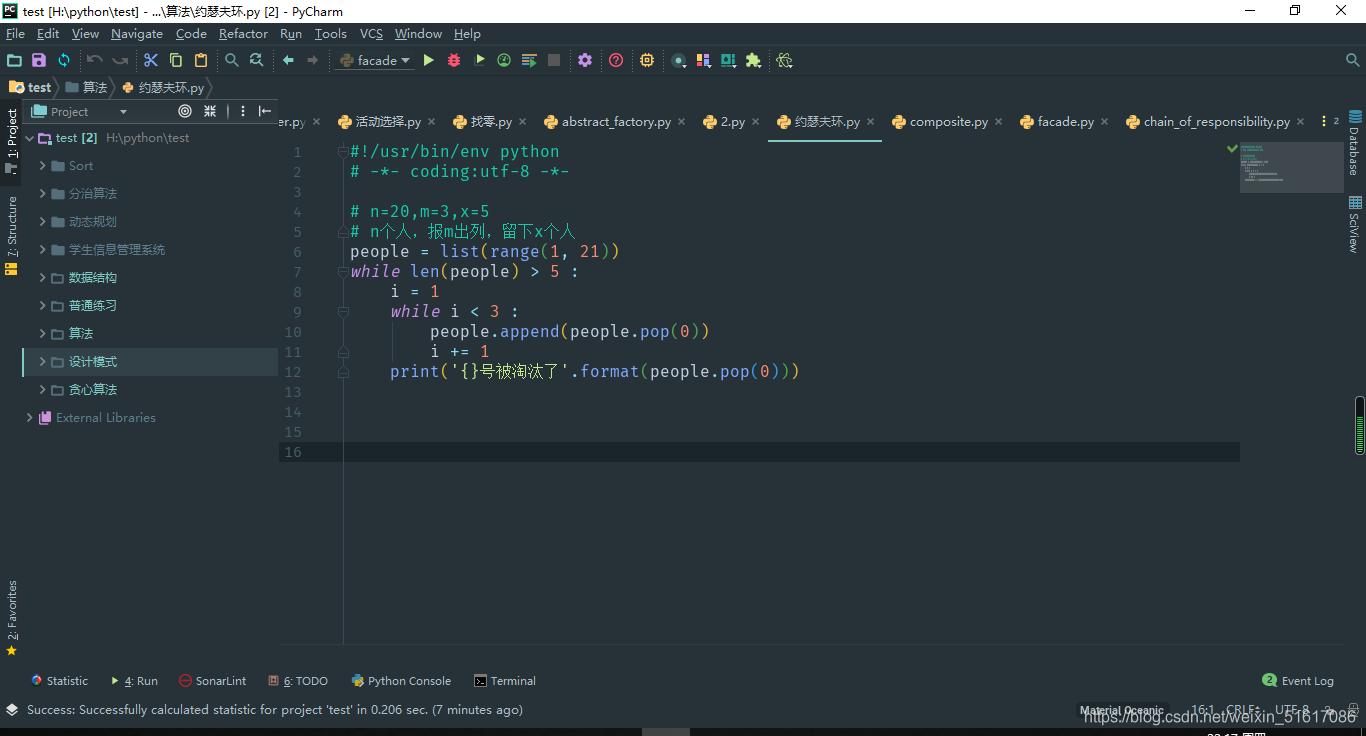
Task: Expand the 数据结构 folder
Action: [x=43, y=278]
